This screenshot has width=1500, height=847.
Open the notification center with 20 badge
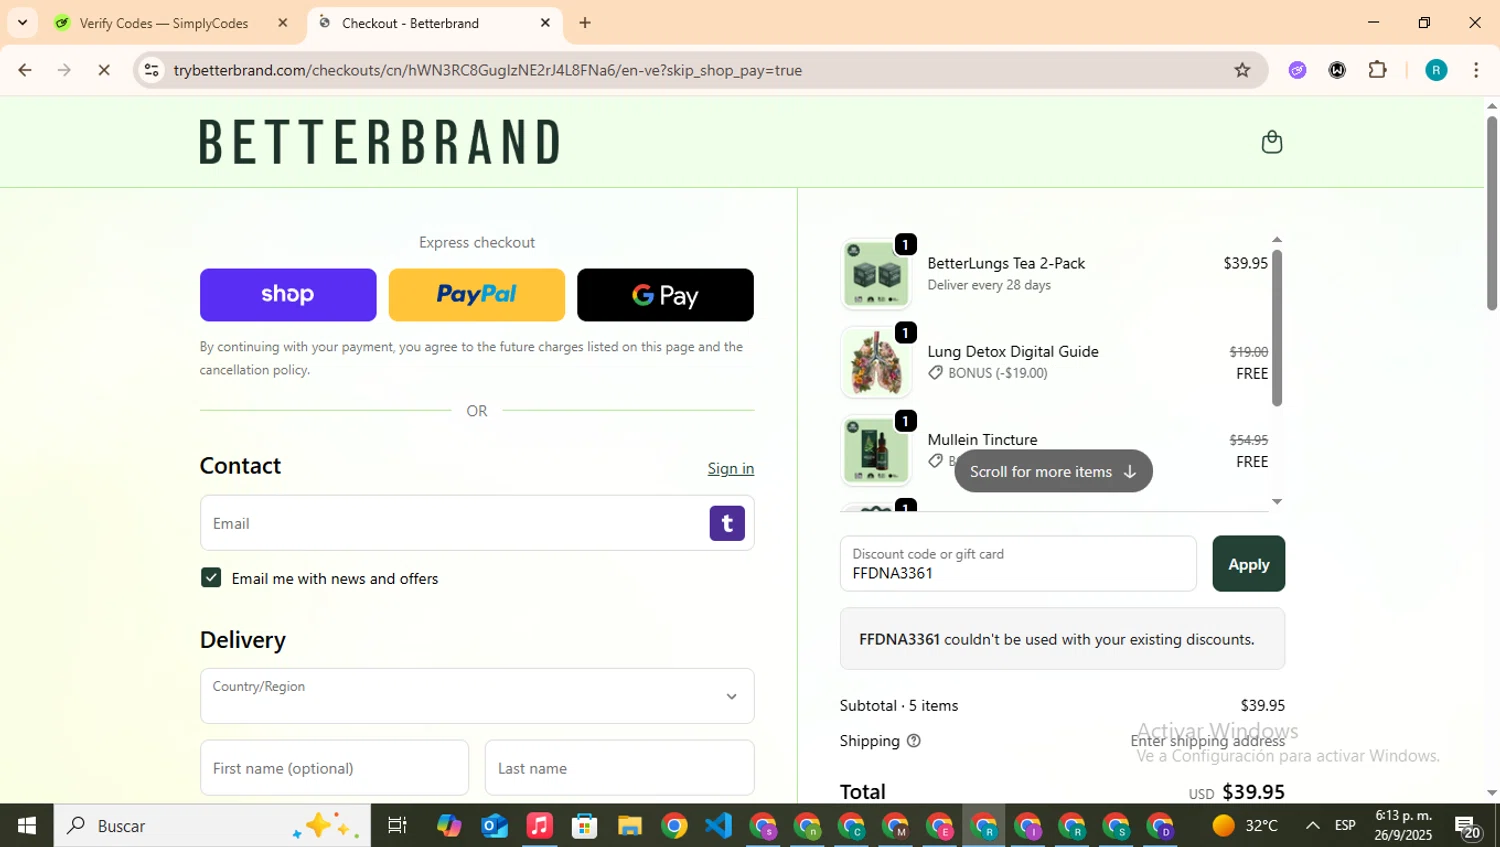pyautogui.click(x=1468, y=827)
